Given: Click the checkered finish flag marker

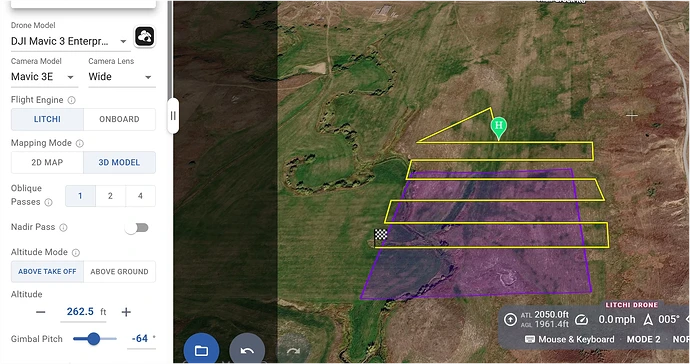Looking at the screenshot, I should tap(380, 236).
